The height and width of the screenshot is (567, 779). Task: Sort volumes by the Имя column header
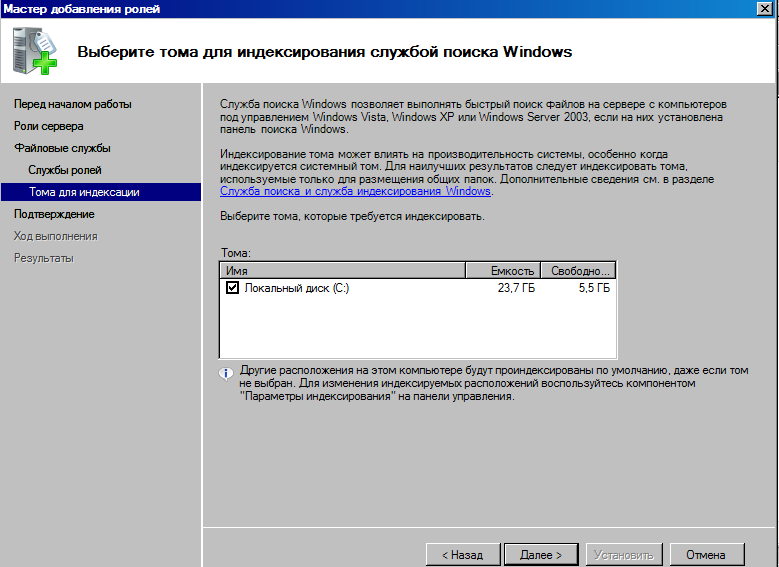tap(342, 271)
